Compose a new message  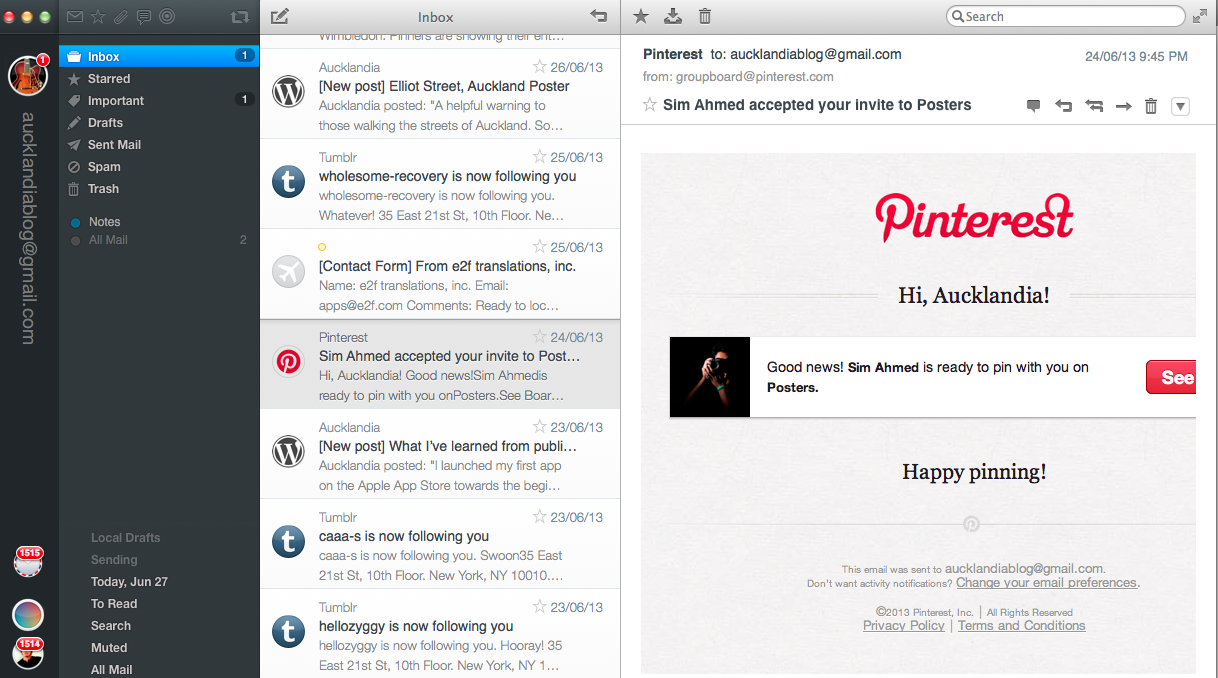point(280,16)
